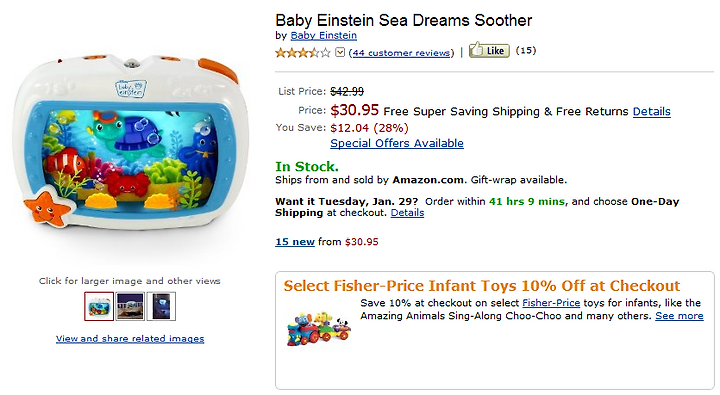Open Fisher-Price link in promotion text

551,303
